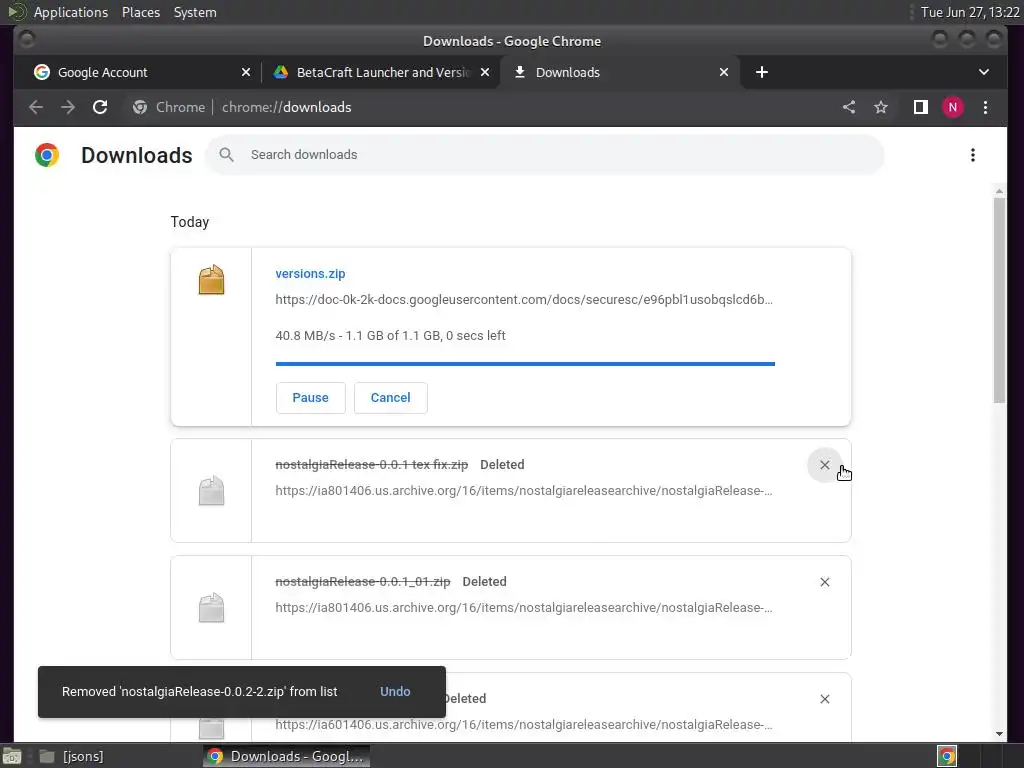Image resolution: width=1024 pixels, height=768 pixels.
Task: Cancel the versions.zip download
Action: pyautogui.click(x=391, y=398)
